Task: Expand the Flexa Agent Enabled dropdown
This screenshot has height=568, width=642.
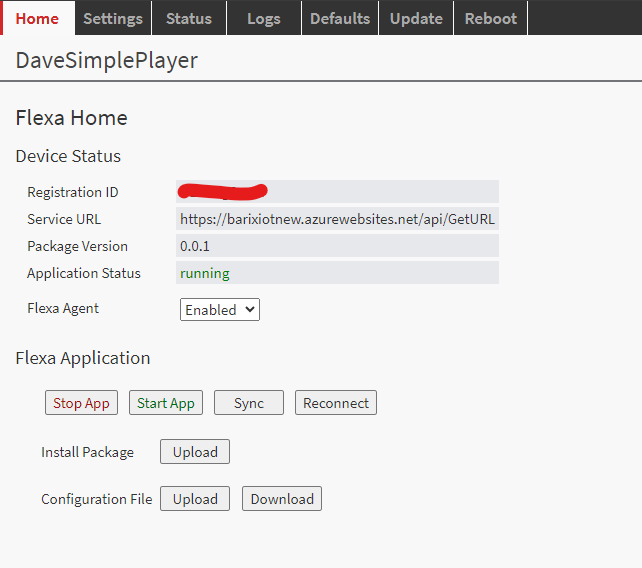Action: tap(220, 310)
